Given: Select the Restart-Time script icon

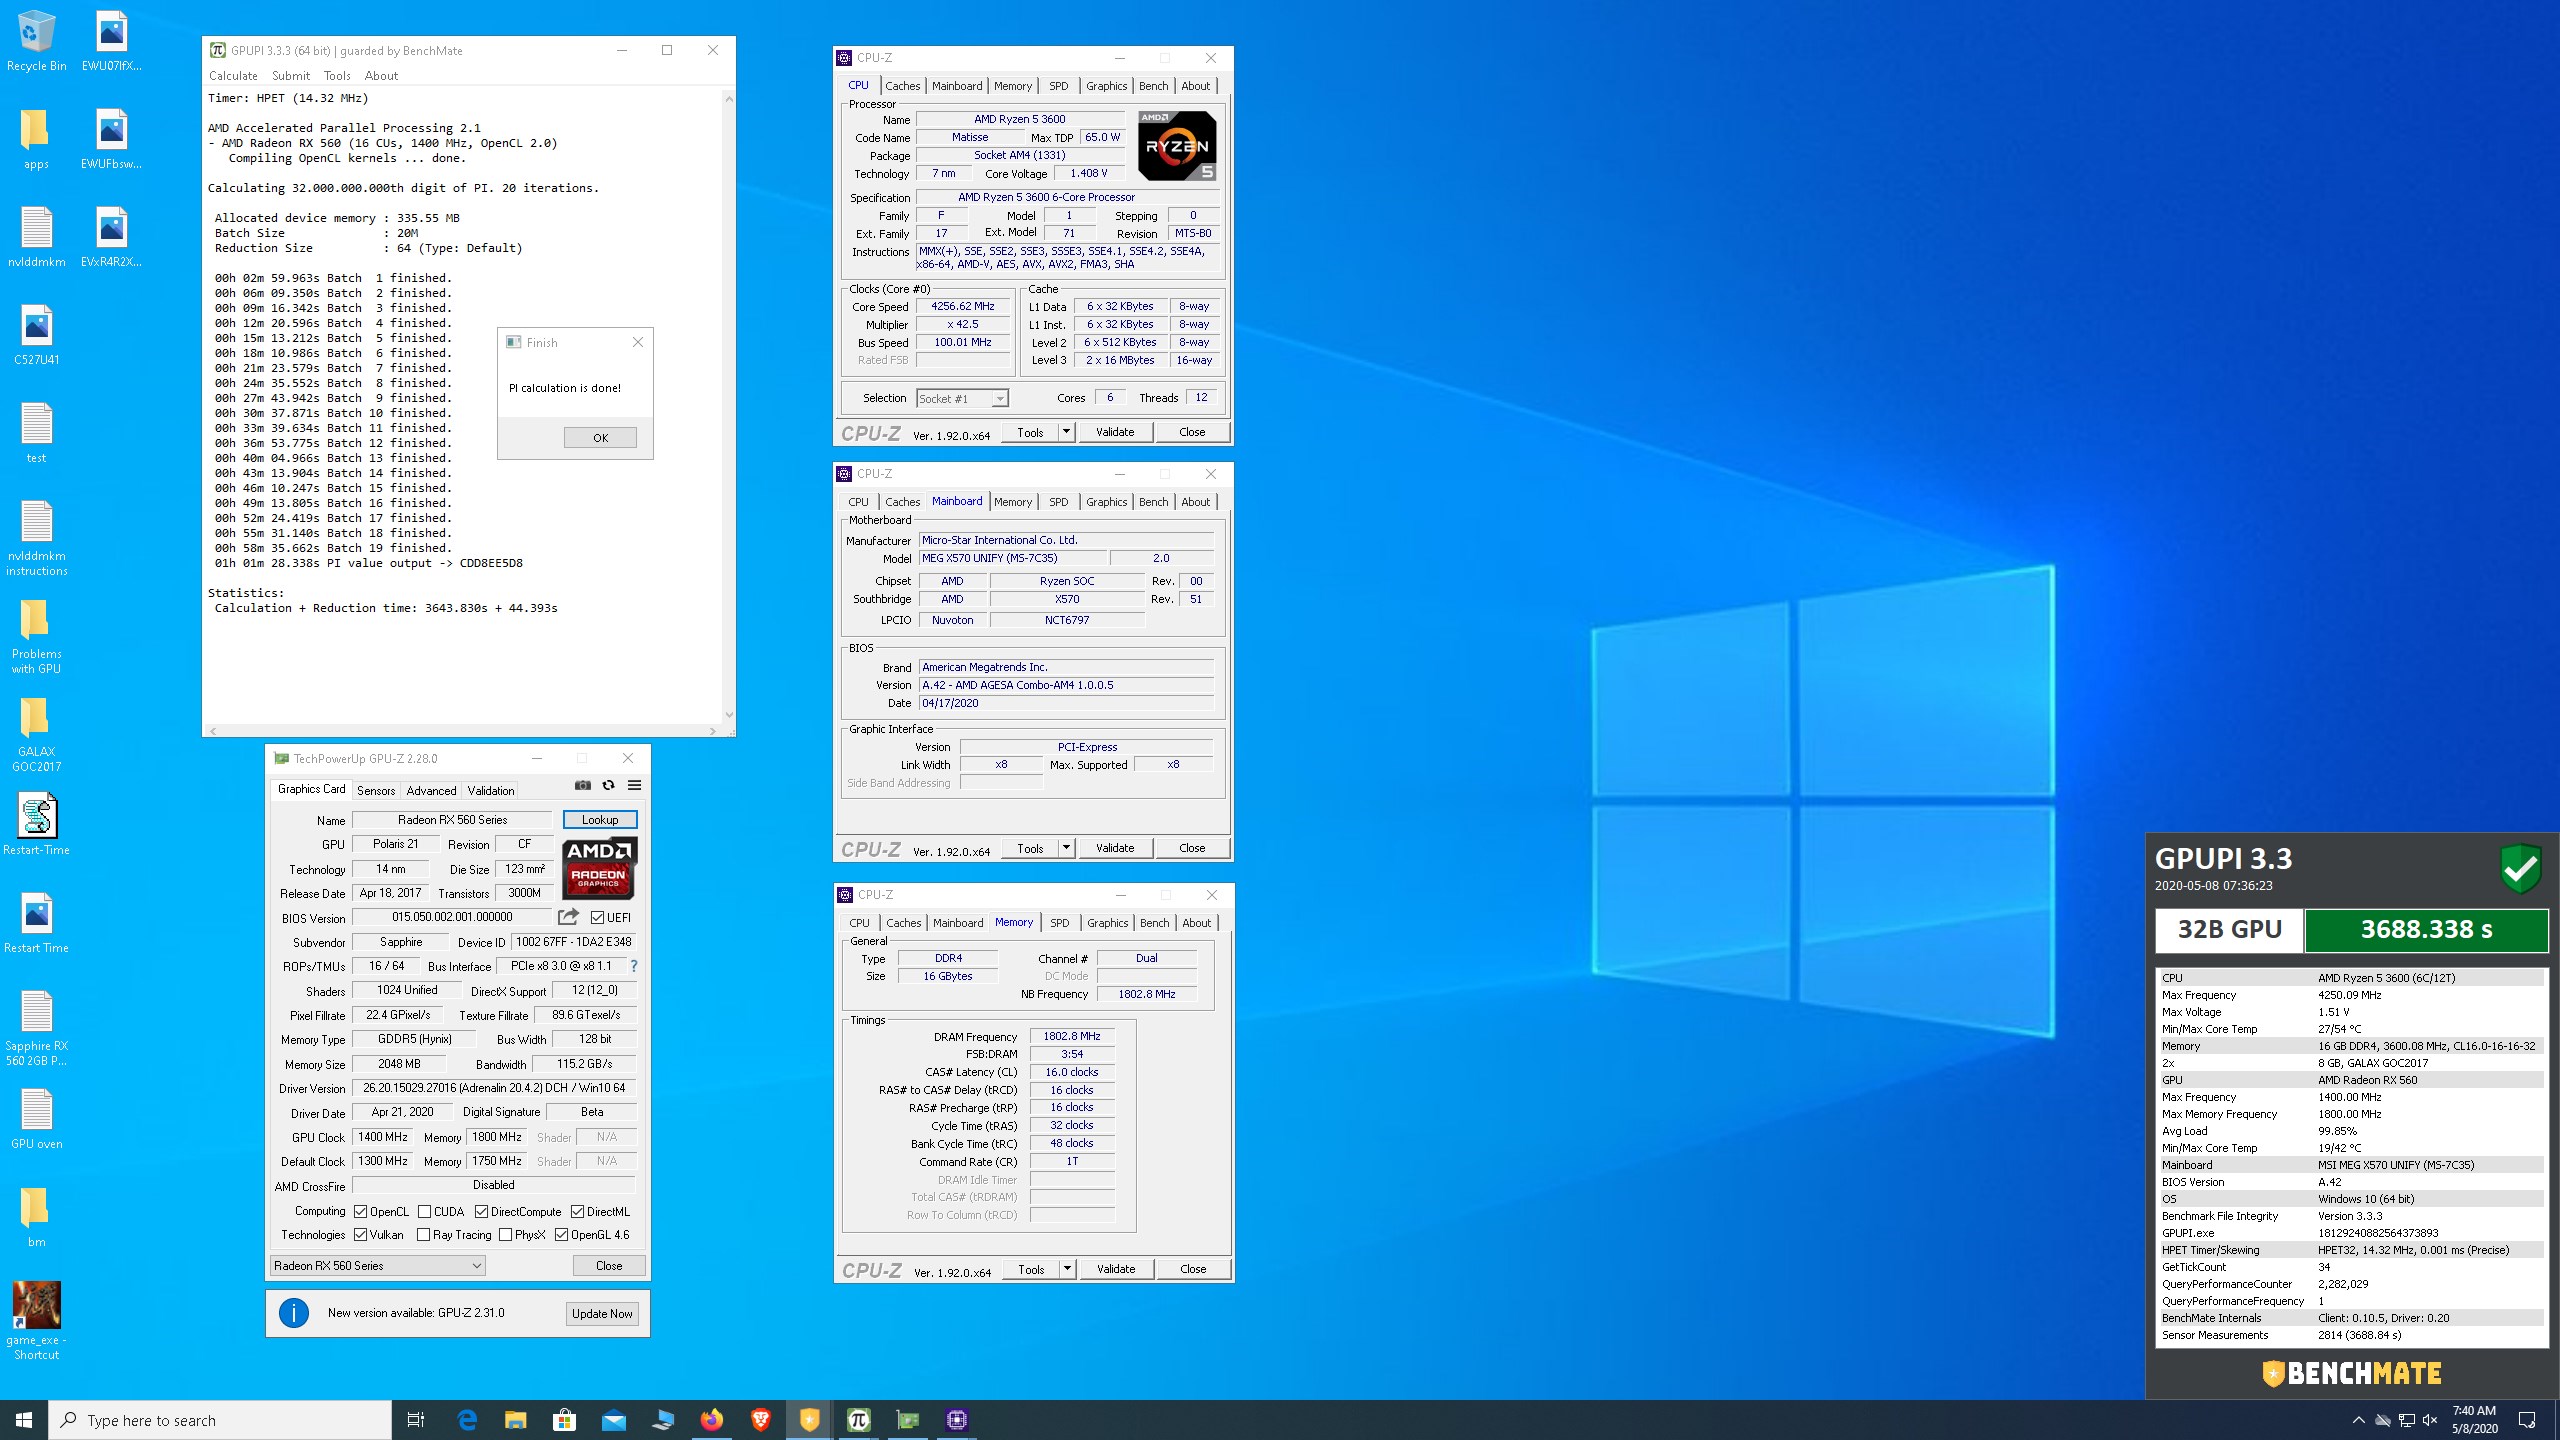Looking at the screenshot, I should (36, 824).
